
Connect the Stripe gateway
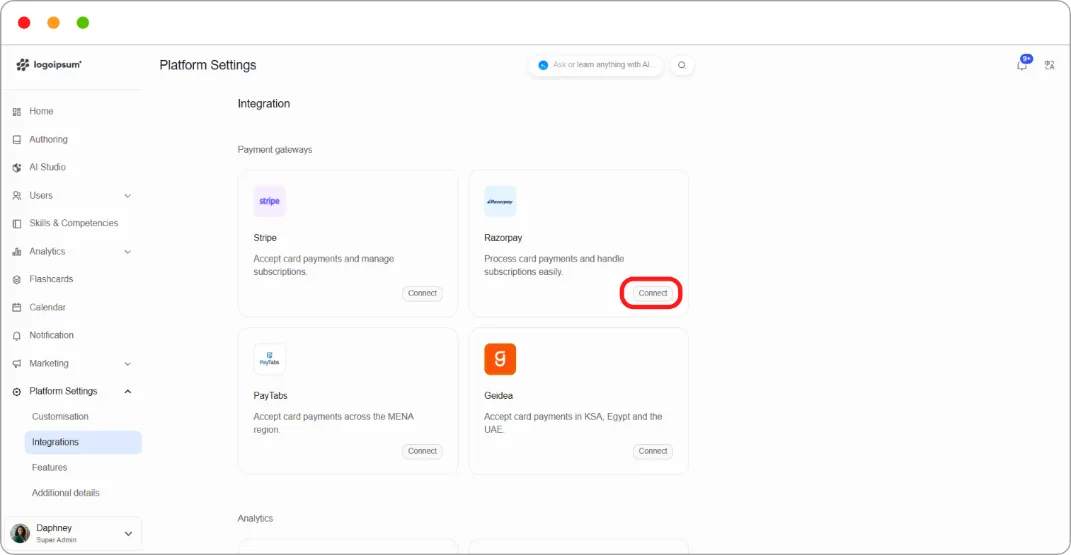pos(422,294)
